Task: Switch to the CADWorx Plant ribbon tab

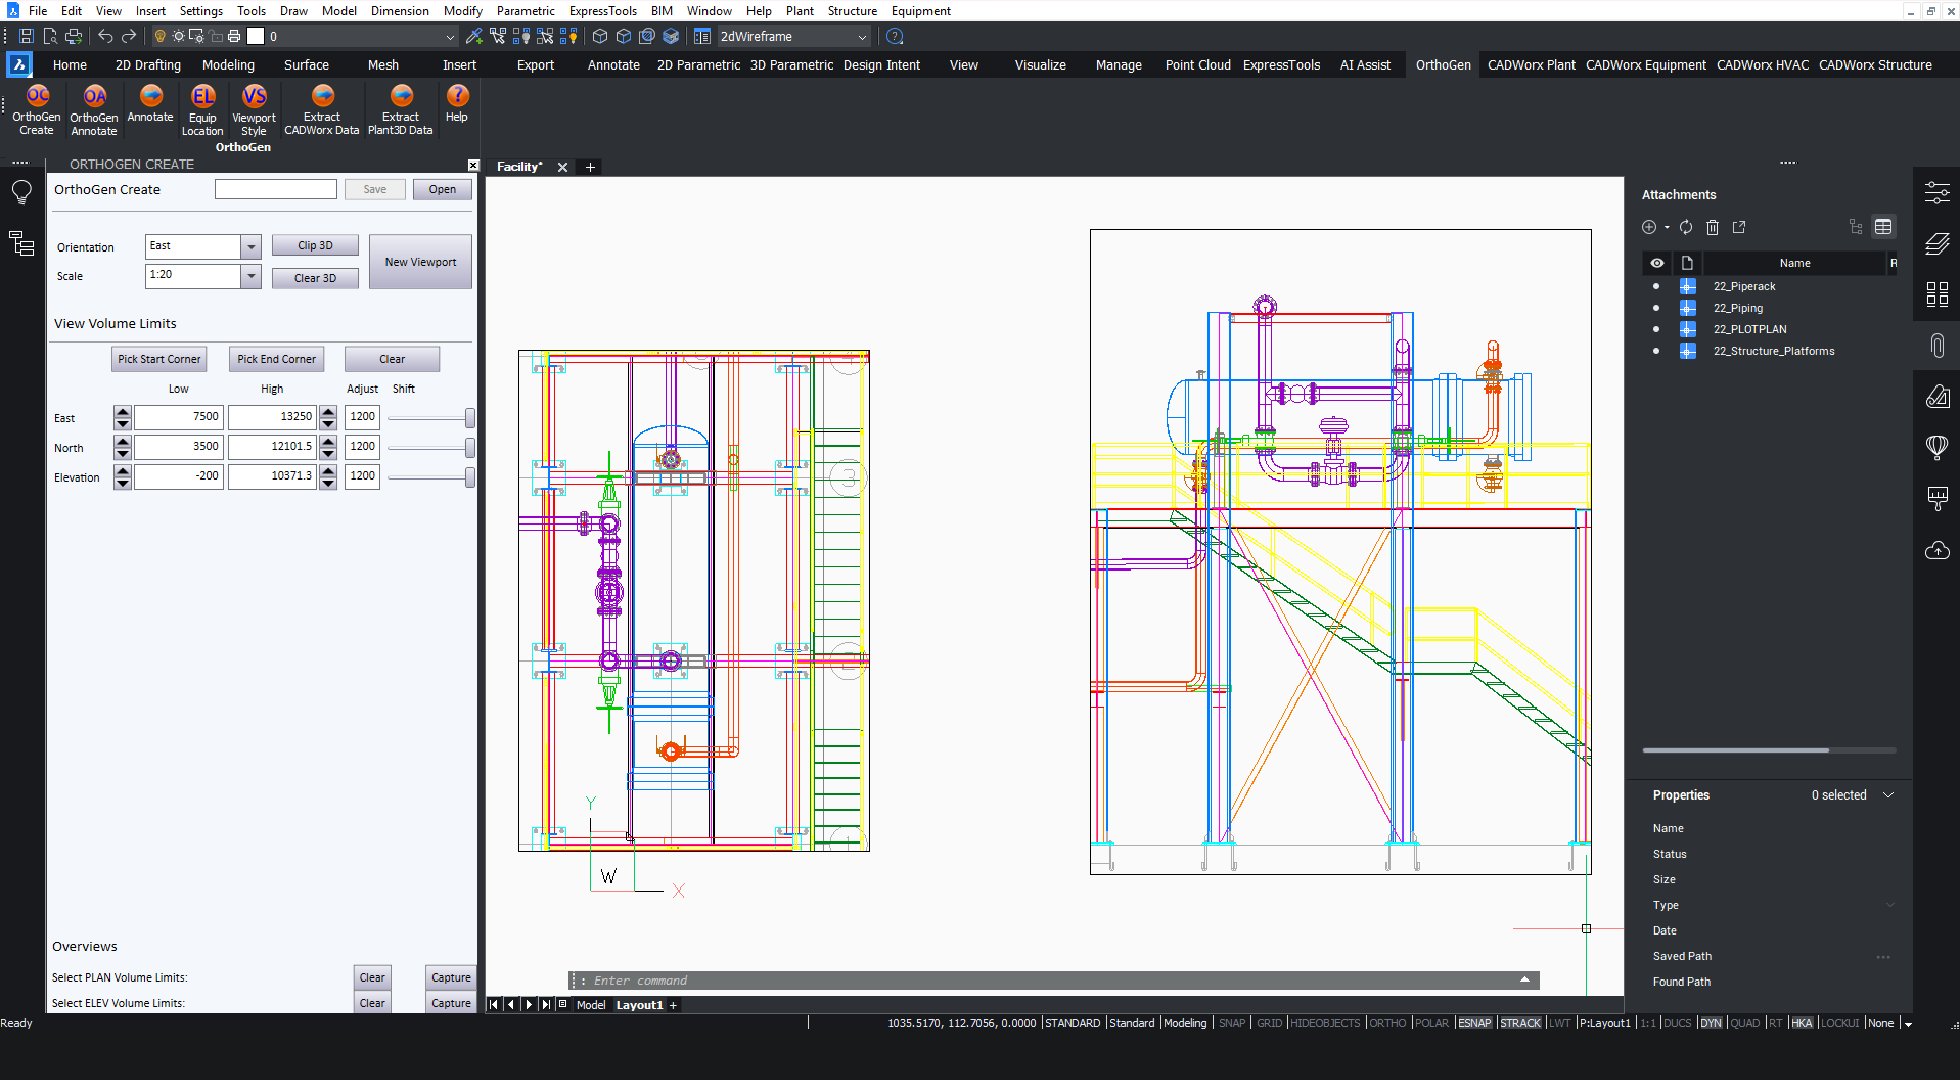Action: click(x=1531, y=64)
